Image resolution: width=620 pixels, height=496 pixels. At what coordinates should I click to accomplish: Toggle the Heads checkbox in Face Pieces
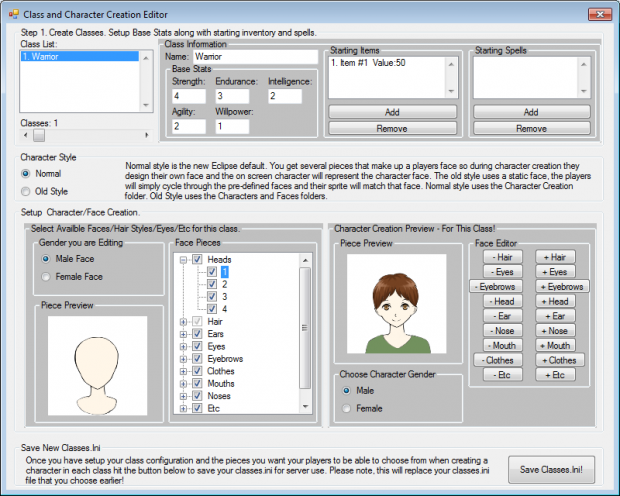pyautogui.click(x=198, y=258)
